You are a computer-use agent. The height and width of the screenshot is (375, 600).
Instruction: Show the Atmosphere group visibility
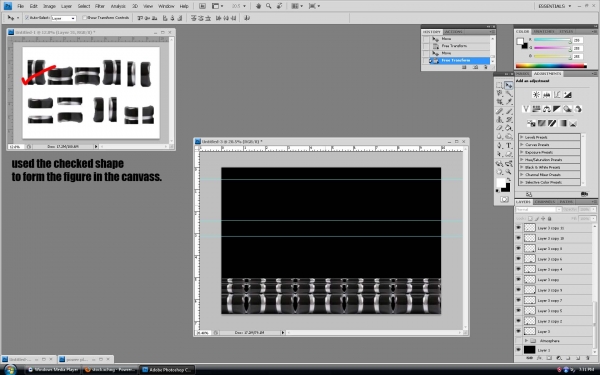(x=518, y=341)
